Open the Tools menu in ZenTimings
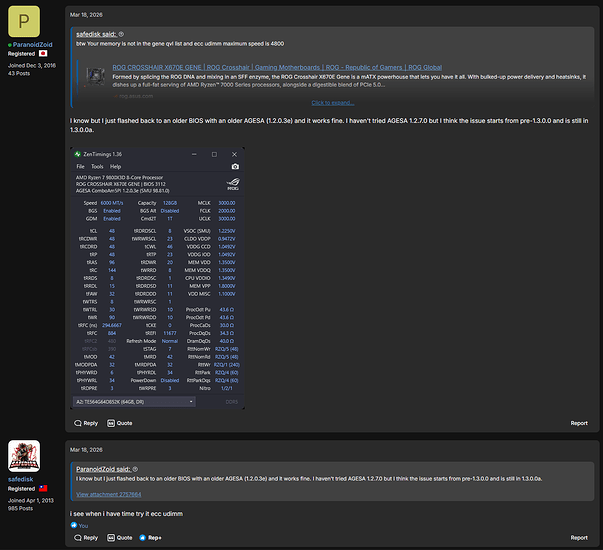The height and width of the screenshot is (550, 603). pos(97,167)
